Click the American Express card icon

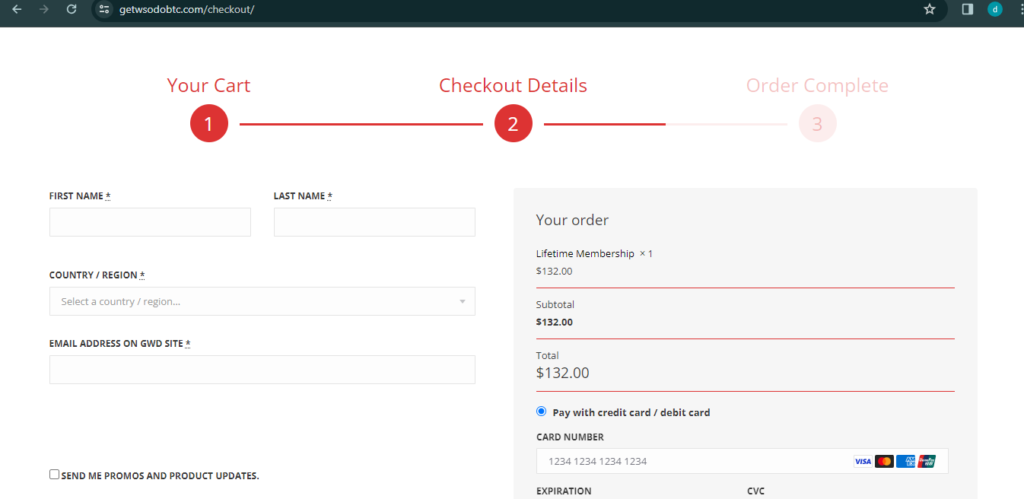coord(906,461)
